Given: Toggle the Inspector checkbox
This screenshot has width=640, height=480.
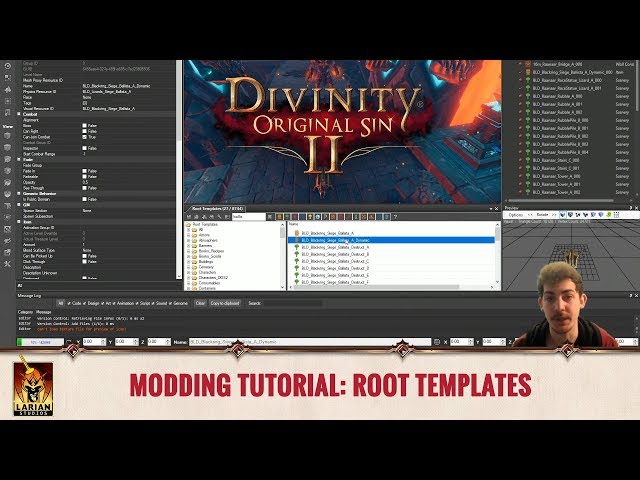Looking at the screenshot, I should click(x=84, y=148).
